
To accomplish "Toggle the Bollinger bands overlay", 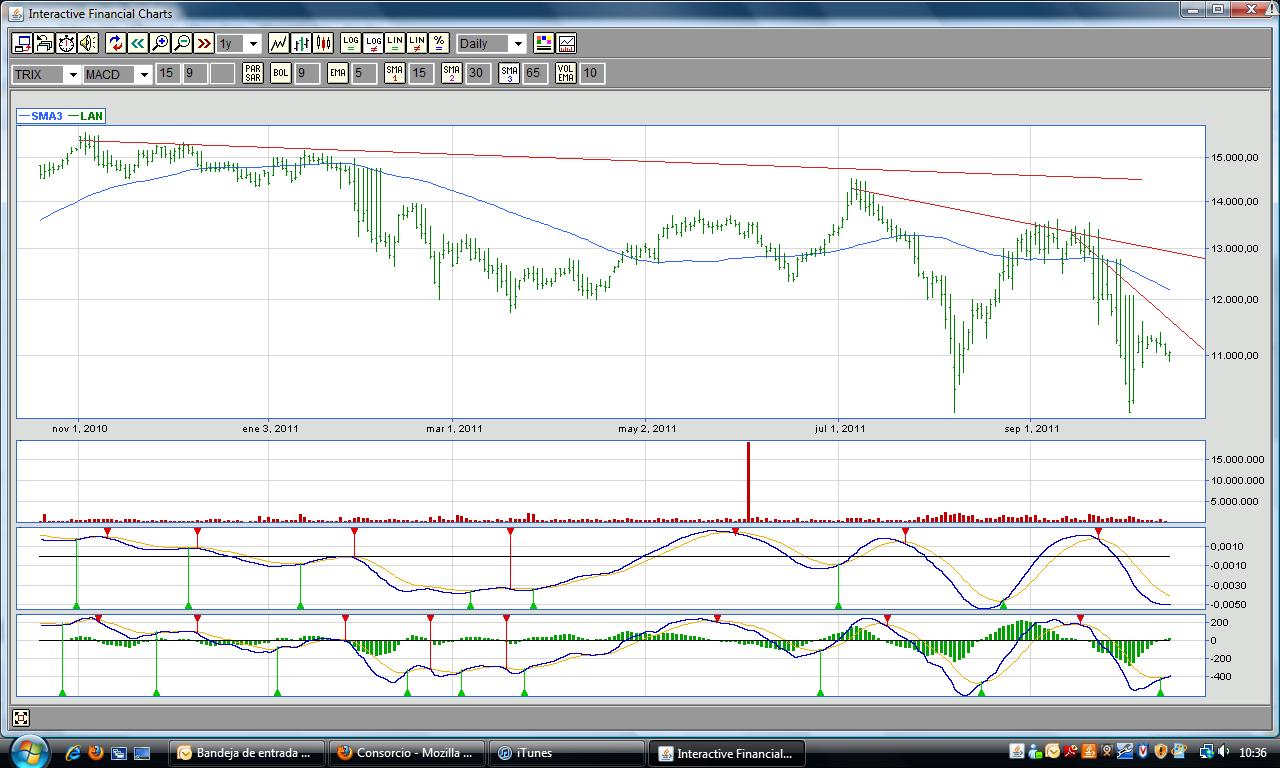I will 281,73.
